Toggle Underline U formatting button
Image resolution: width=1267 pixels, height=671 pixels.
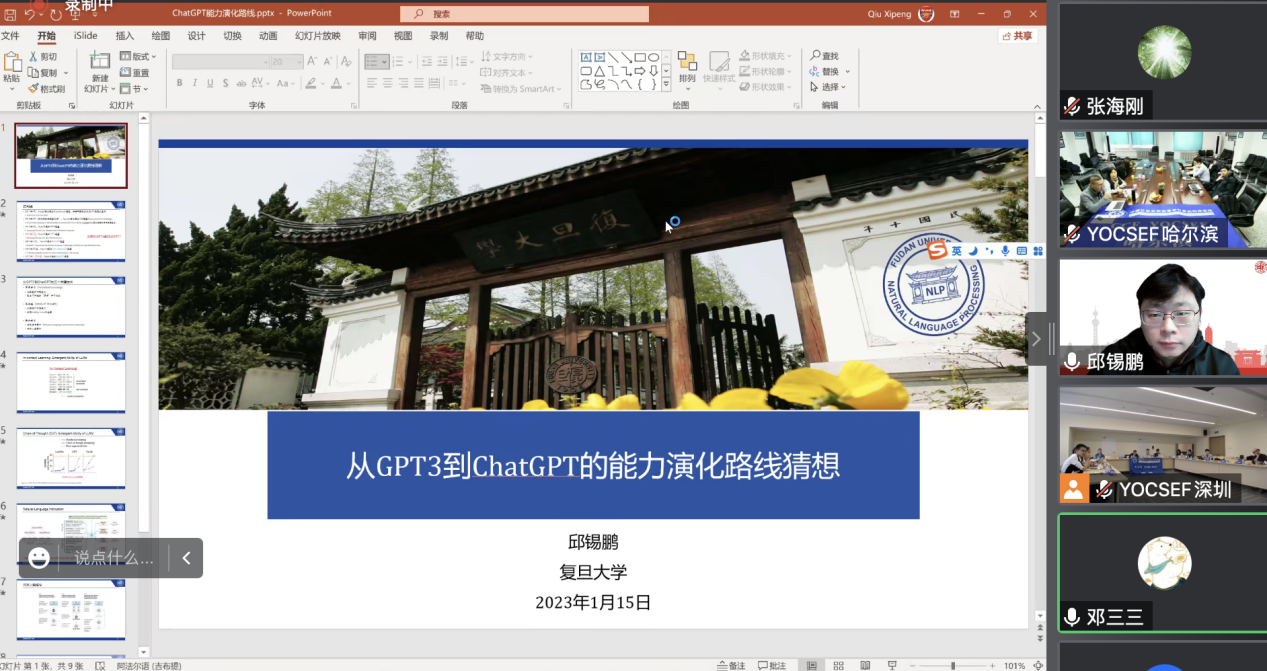click(x=211, y=83)
